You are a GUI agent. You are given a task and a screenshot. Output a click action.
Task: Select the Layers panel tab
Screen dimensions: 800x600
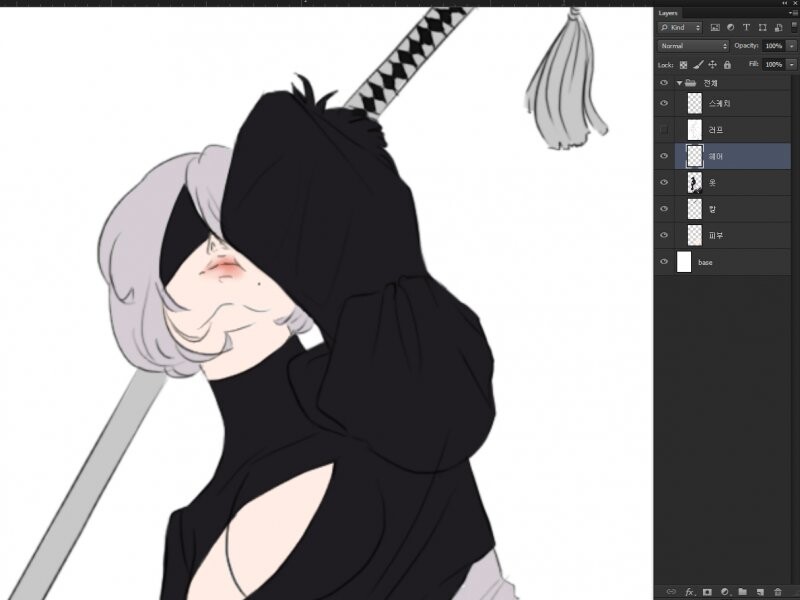coord(668,13)
